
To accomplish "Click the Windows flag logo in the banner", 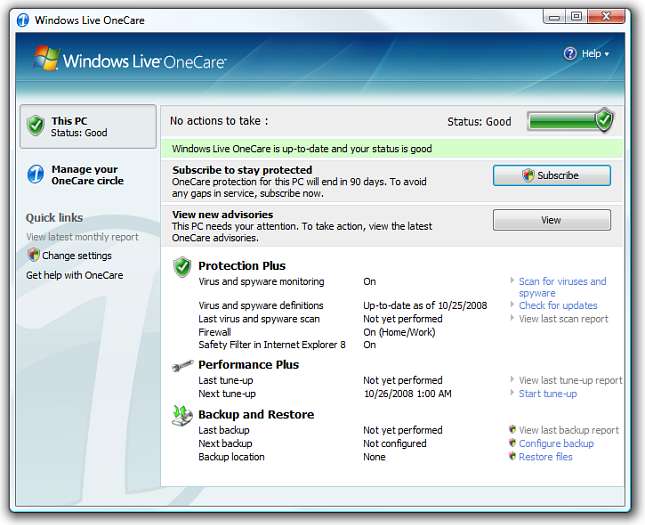I will [46, 58].
